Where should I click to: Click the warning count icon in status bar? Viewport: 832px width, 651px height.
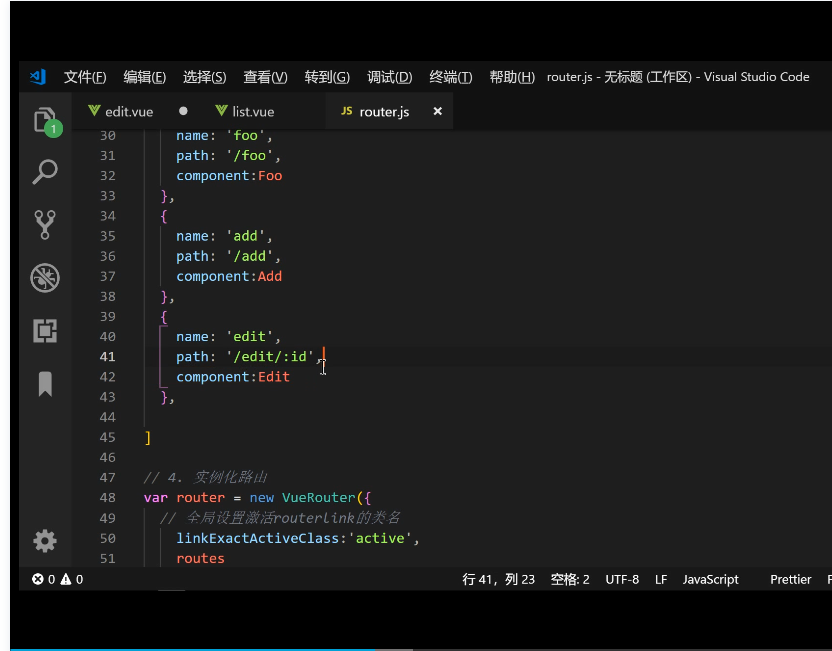66,579
